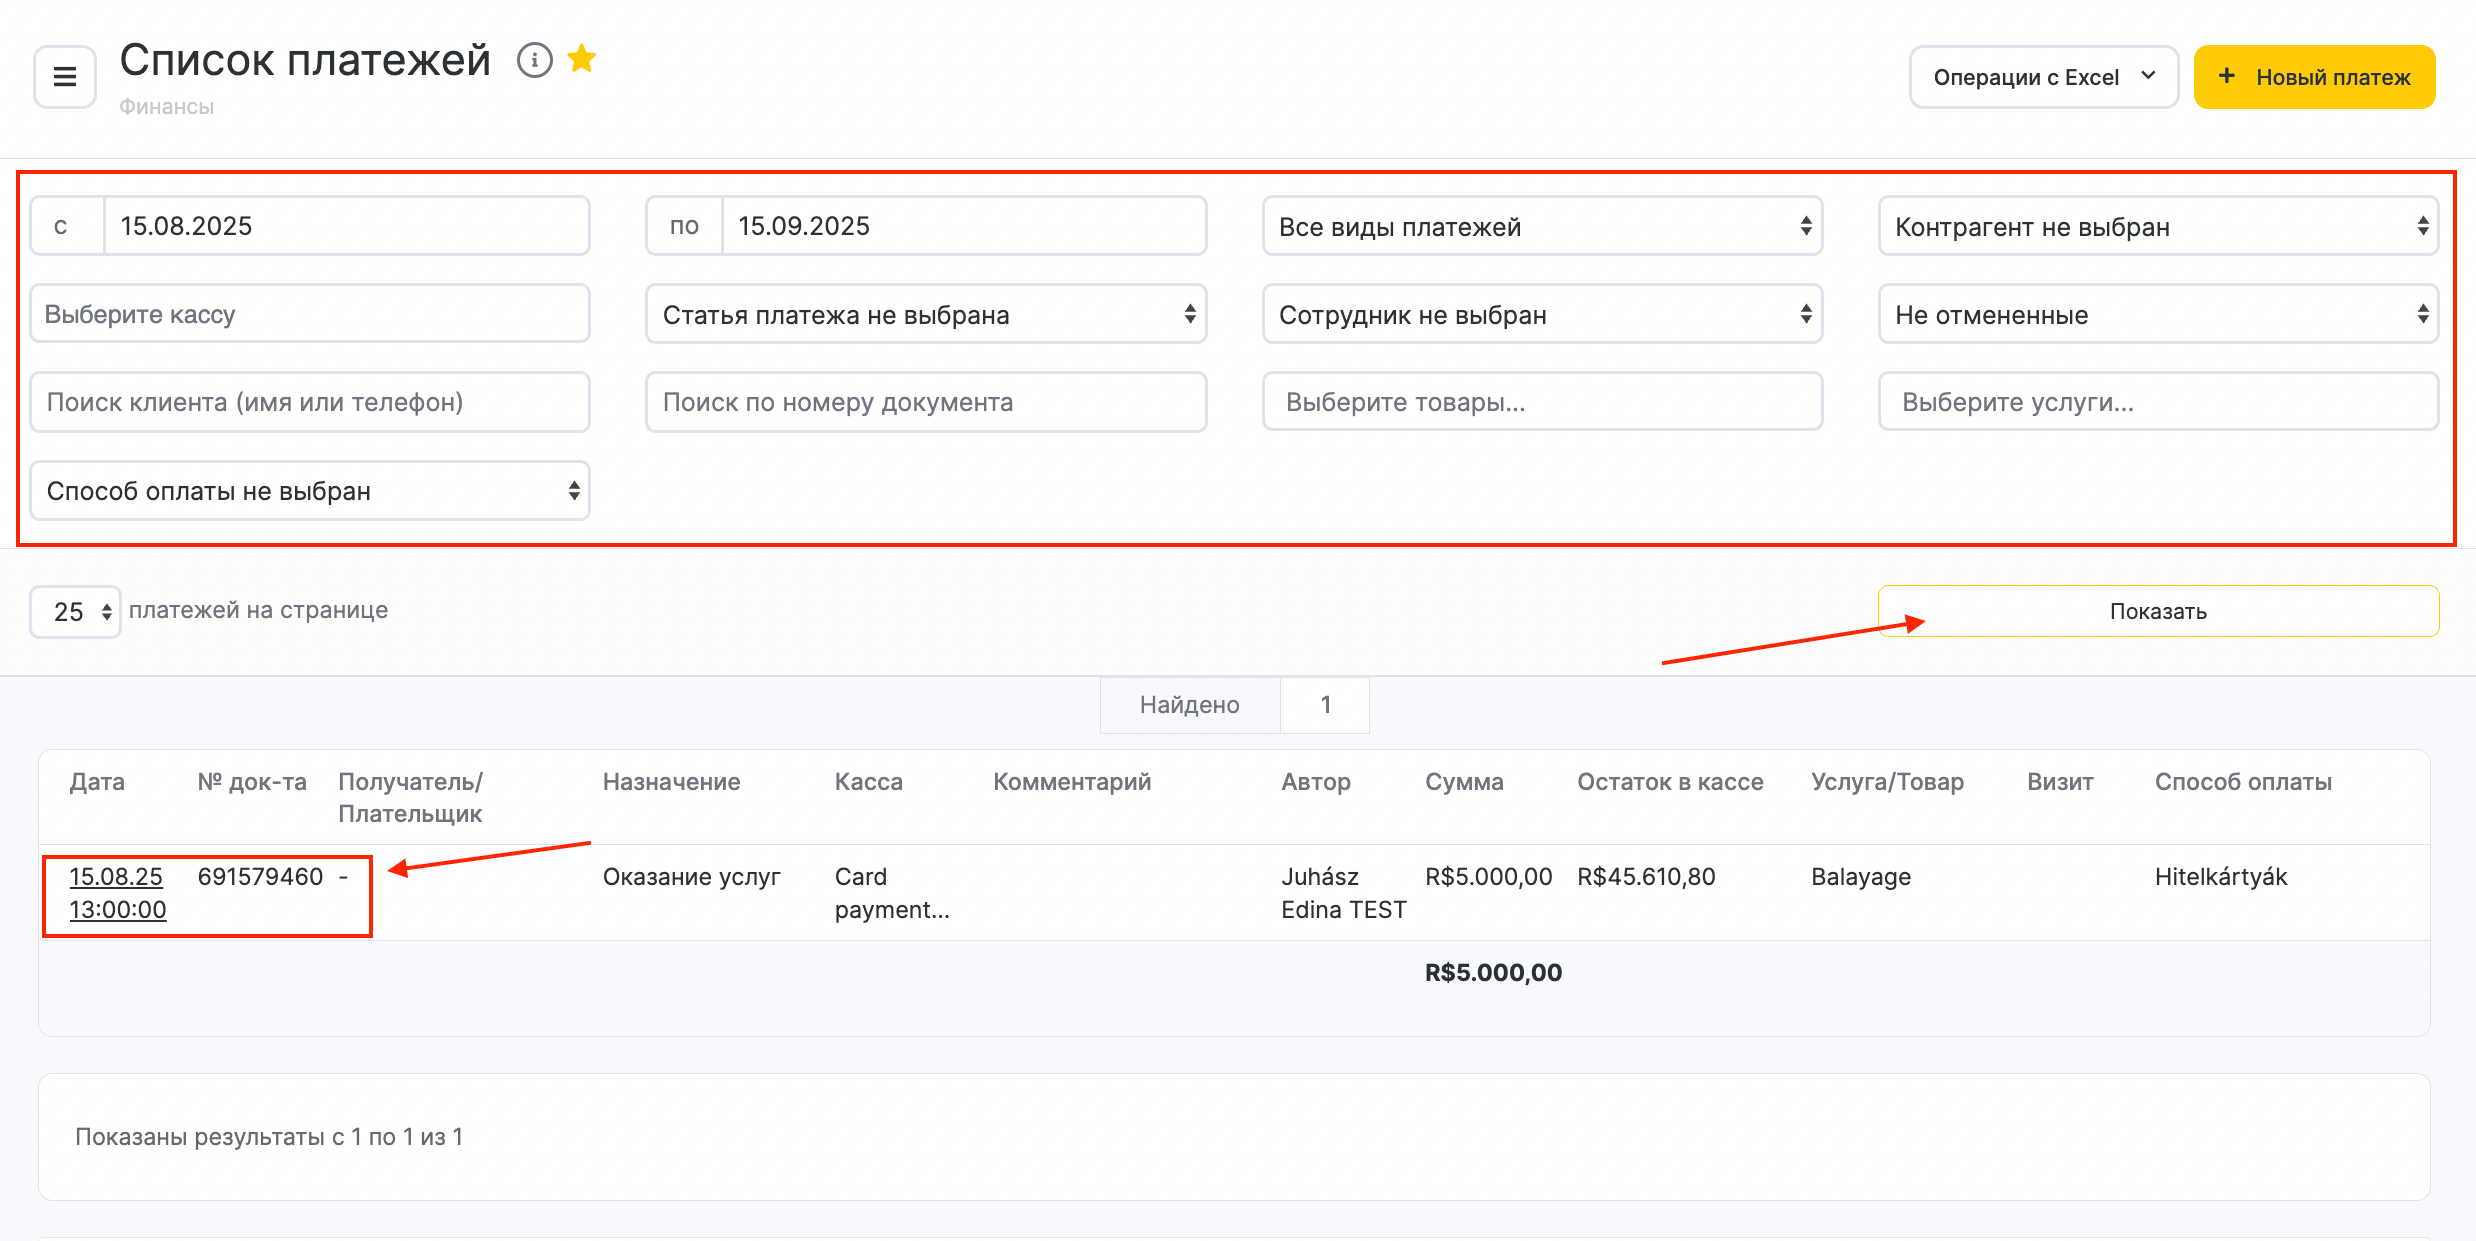Toggle the yellow favorite star
This screenshot has width=2476, height=1241.
(x=581, y=60)
